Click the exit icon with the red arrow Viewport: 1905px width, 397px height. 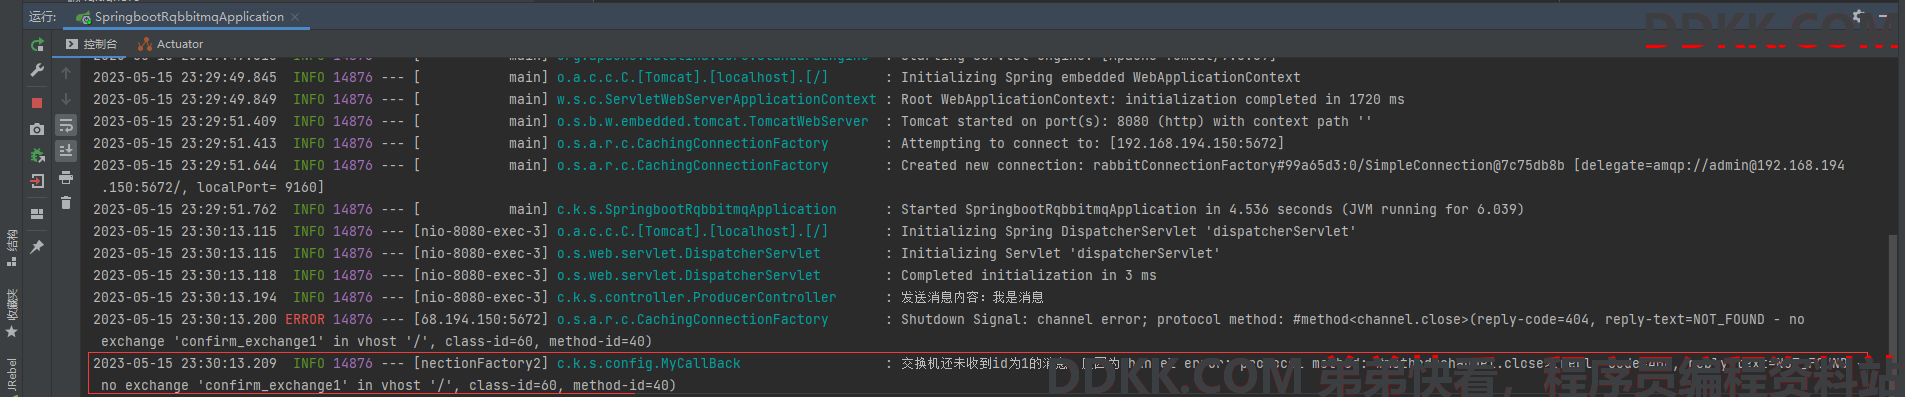[x=37, y=181]
